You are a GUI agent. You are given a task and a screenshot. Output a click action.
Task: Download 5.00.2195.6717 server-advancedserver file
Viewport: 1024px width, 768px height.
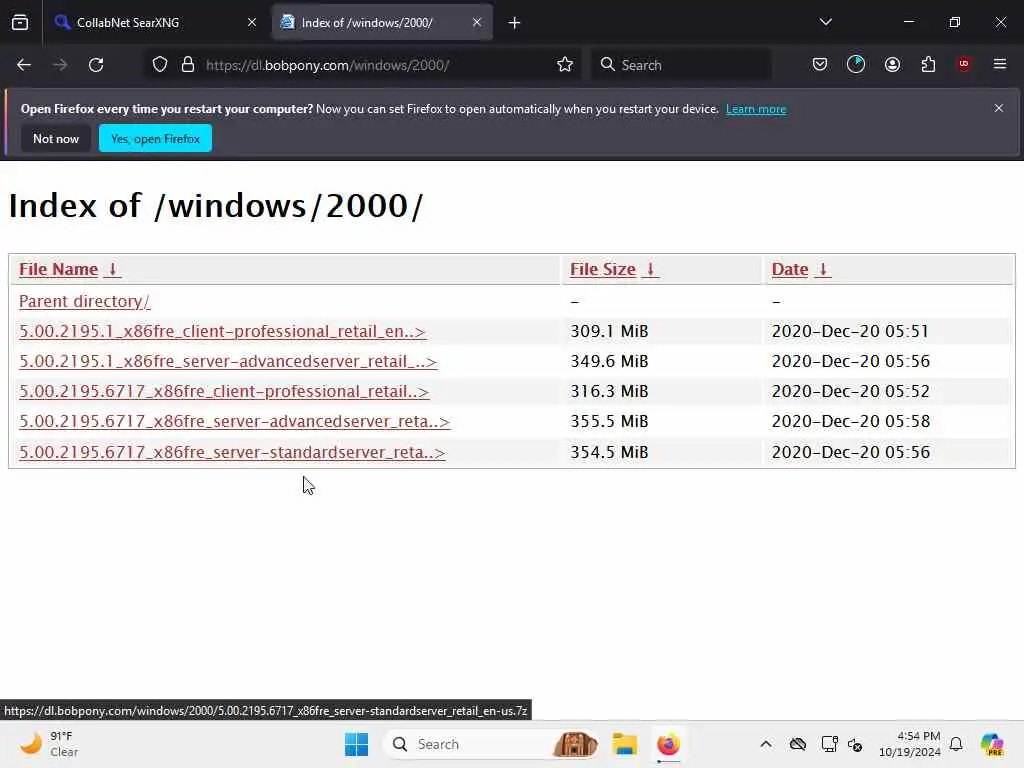tap(234, 421)
